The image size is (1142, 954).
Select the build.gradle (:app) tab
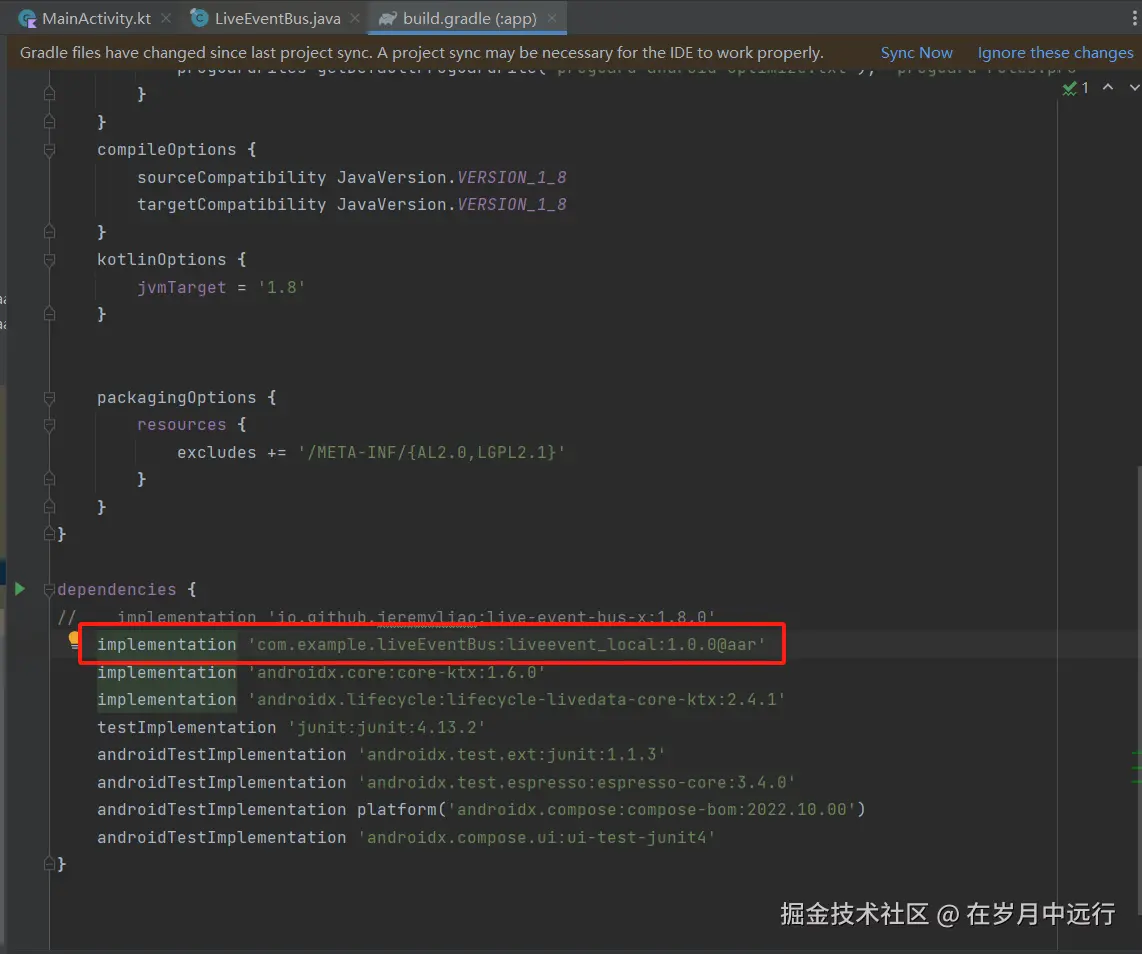(470, 18)
